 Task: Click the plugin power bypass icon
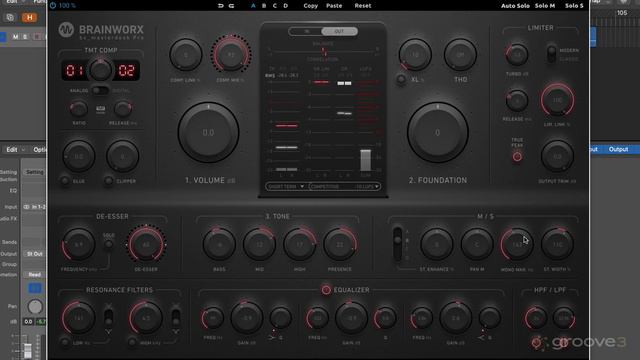[x=53, y=5]
